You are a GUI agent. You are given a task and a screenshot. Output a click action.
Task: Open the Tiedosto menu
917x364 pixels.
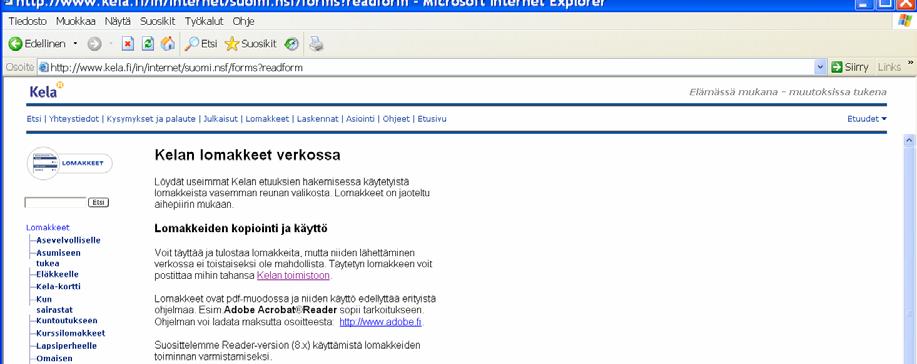(27, 21)
